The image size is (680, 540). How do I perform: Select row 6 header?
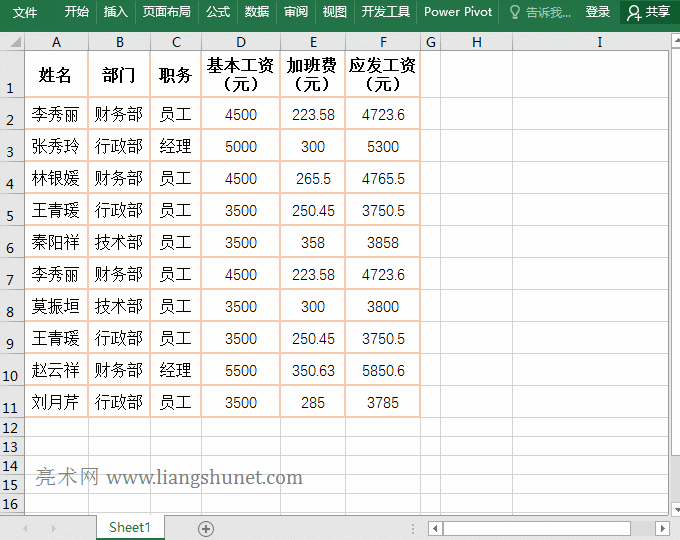12,241
